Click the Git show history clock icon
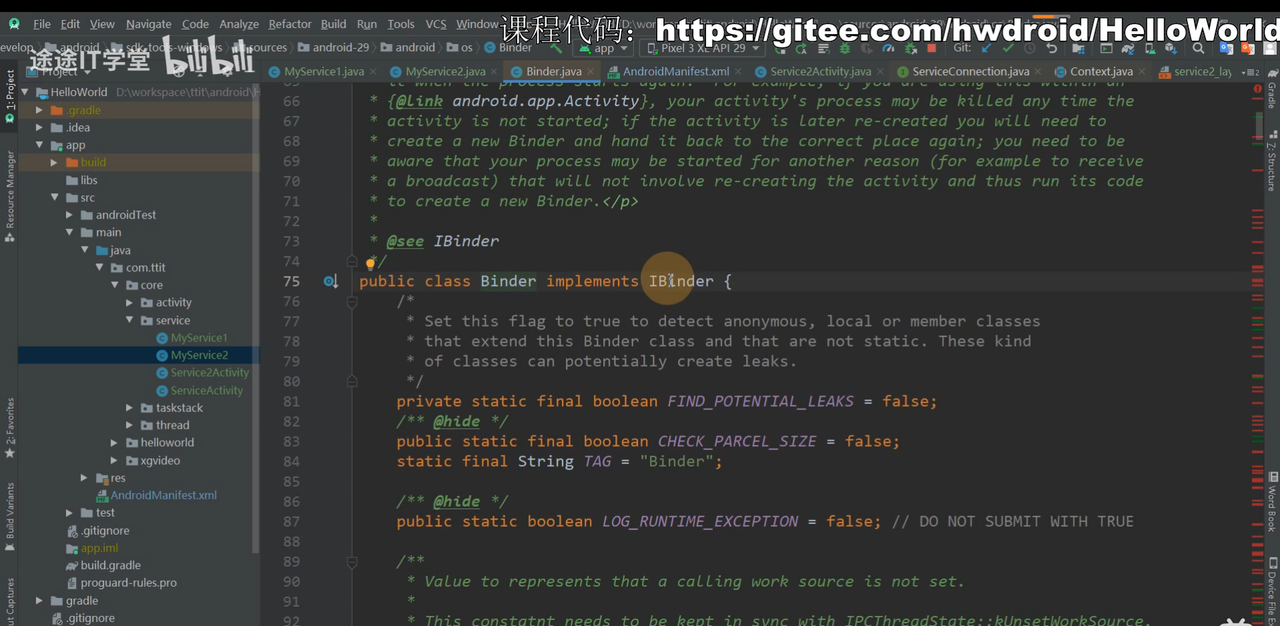 (x=1030, y=47)
